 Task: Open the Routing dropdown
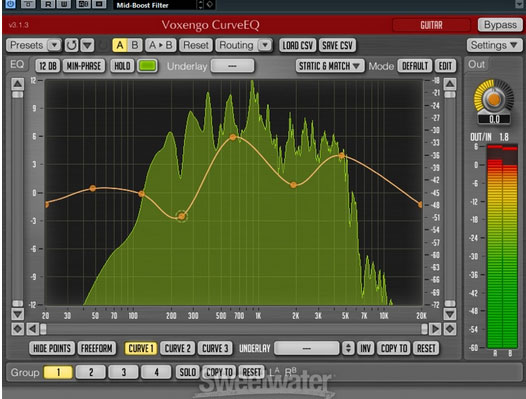pos(244,45)
